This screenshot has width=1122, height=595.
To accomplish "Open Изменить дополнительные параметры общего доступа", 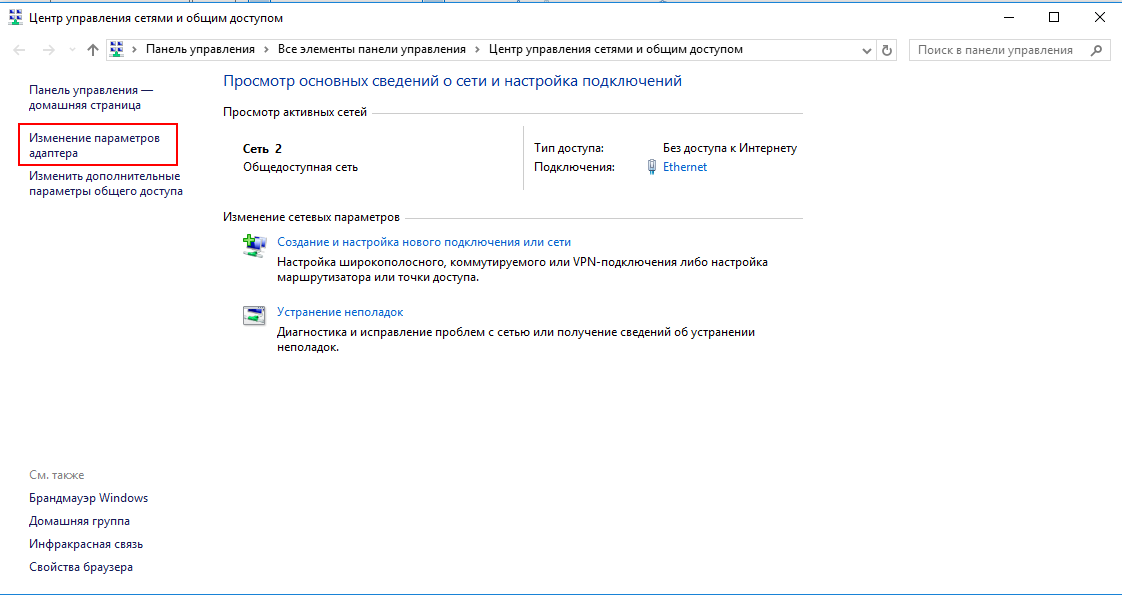I will click(x=105, y=183).
